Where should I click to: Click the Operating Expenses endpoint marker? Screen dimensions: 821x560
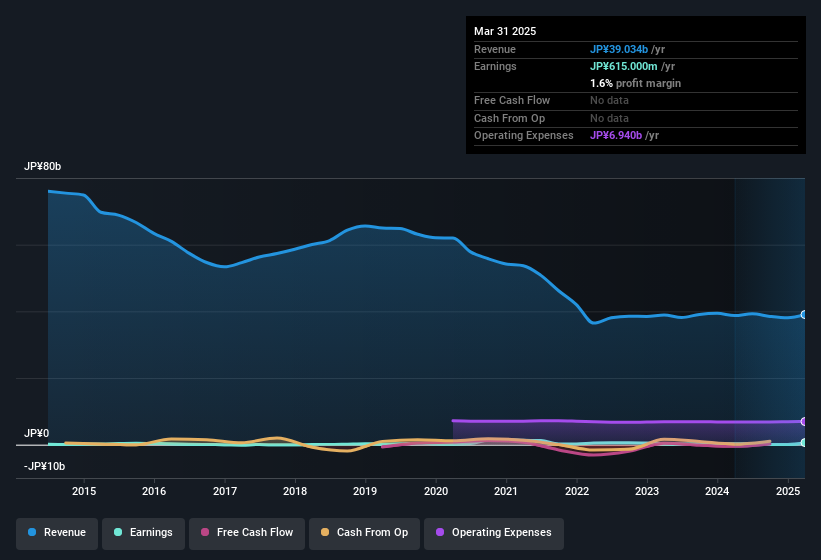804,421
